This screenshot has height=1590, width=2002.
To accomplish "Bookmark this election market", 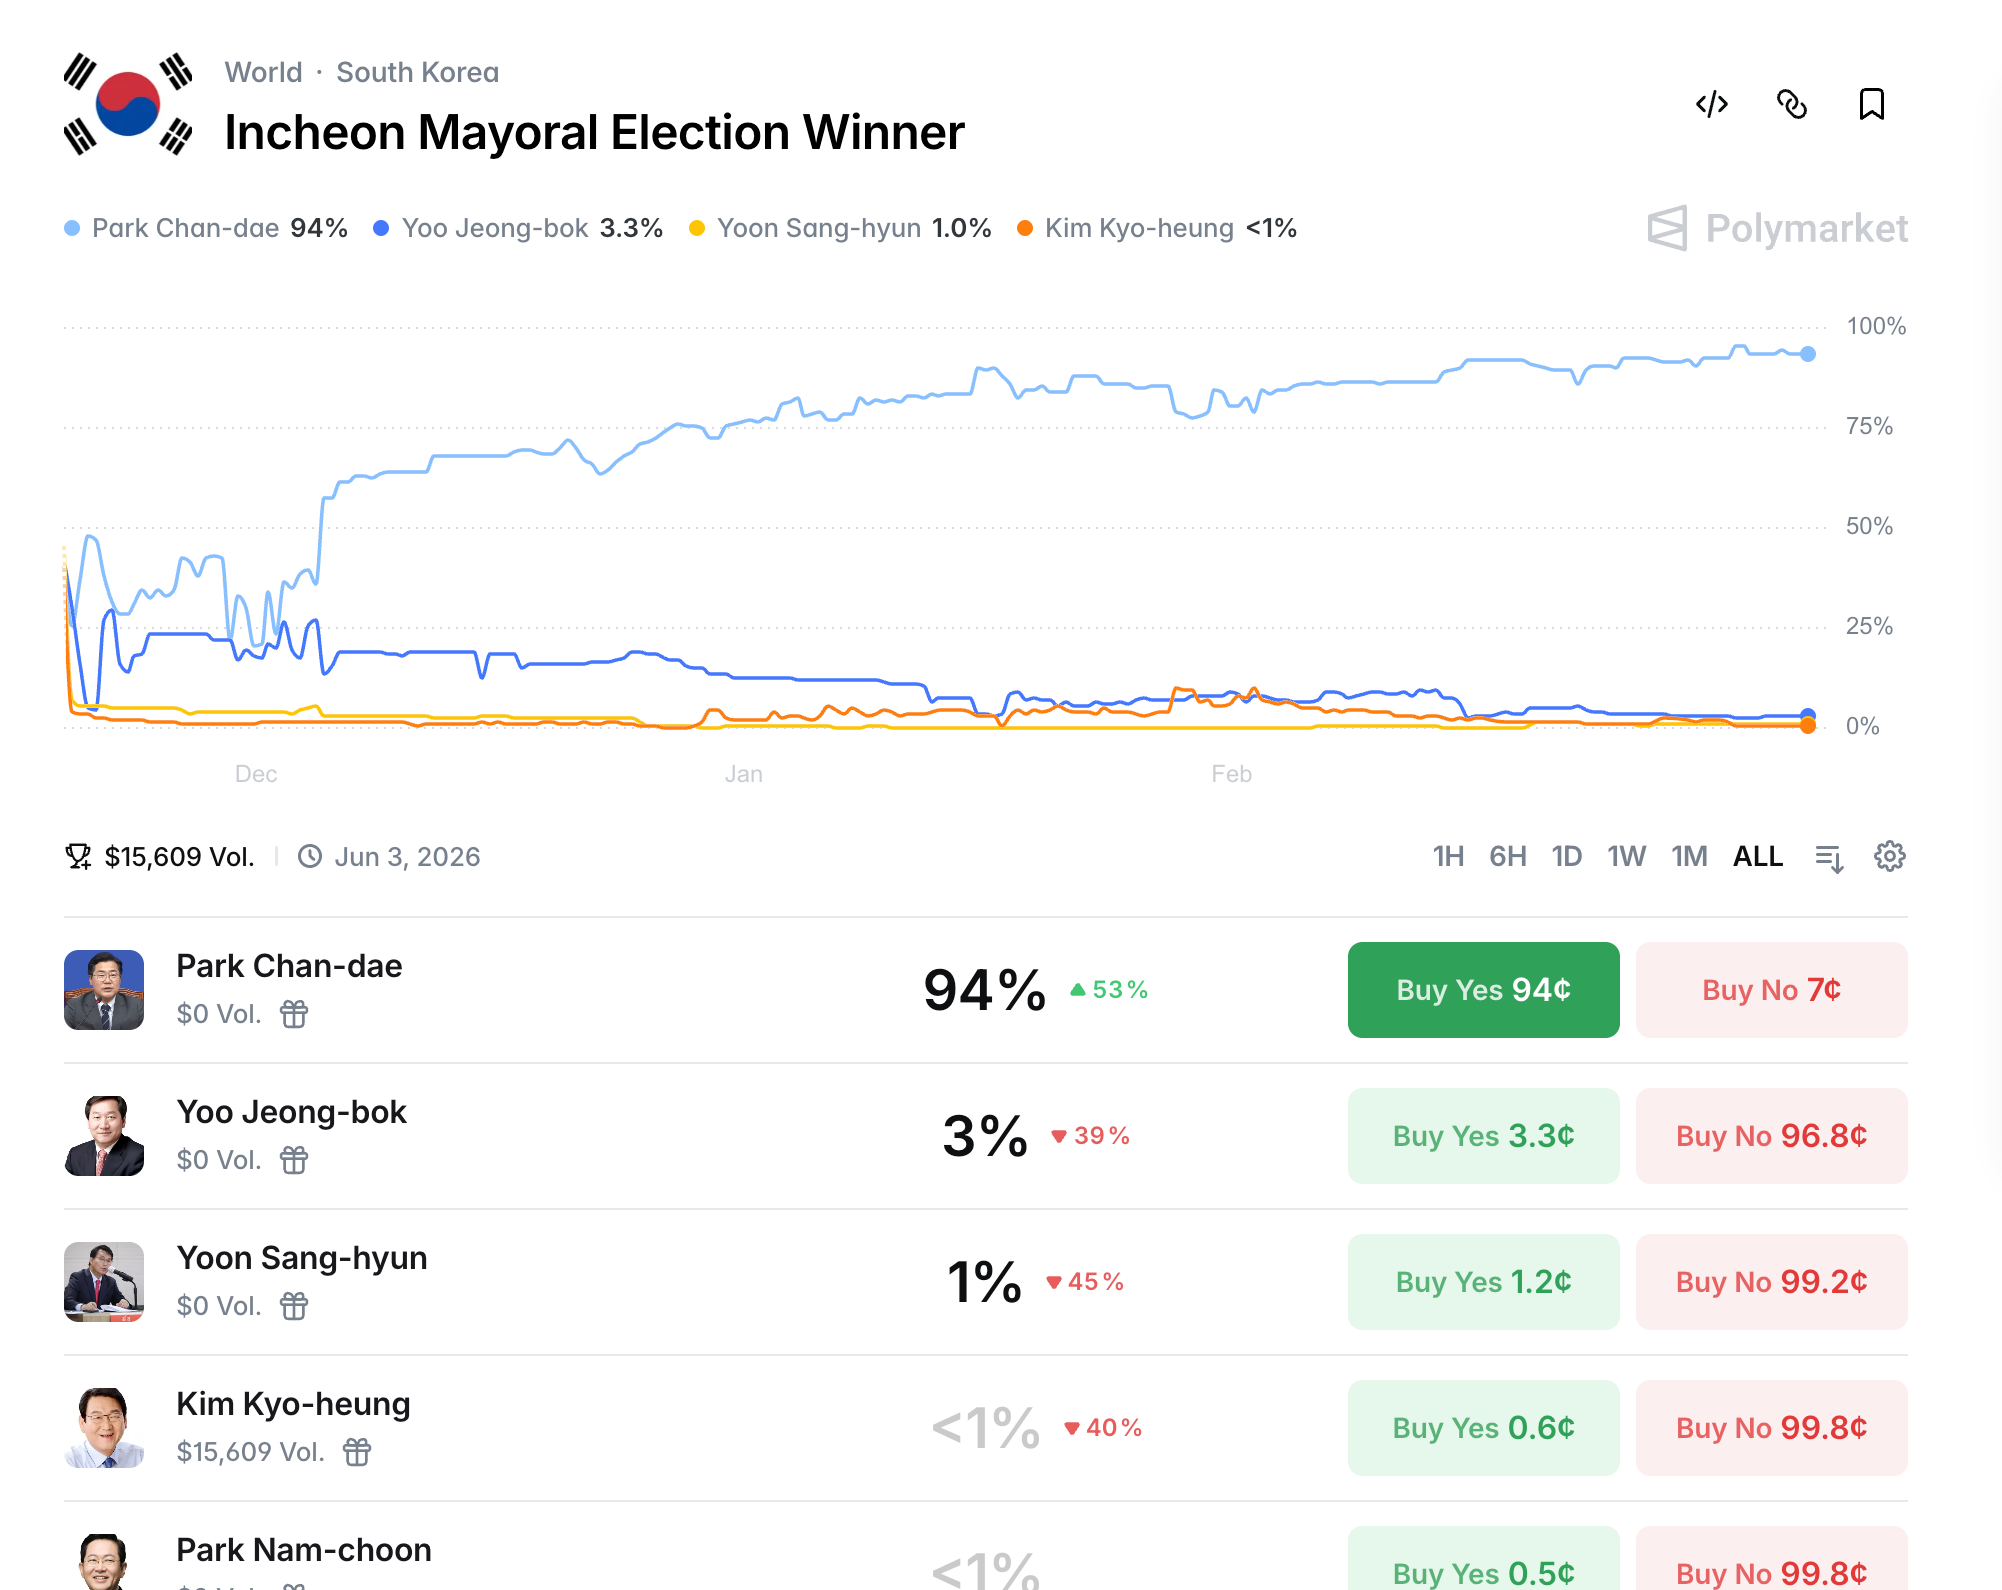I will 1871,104.
